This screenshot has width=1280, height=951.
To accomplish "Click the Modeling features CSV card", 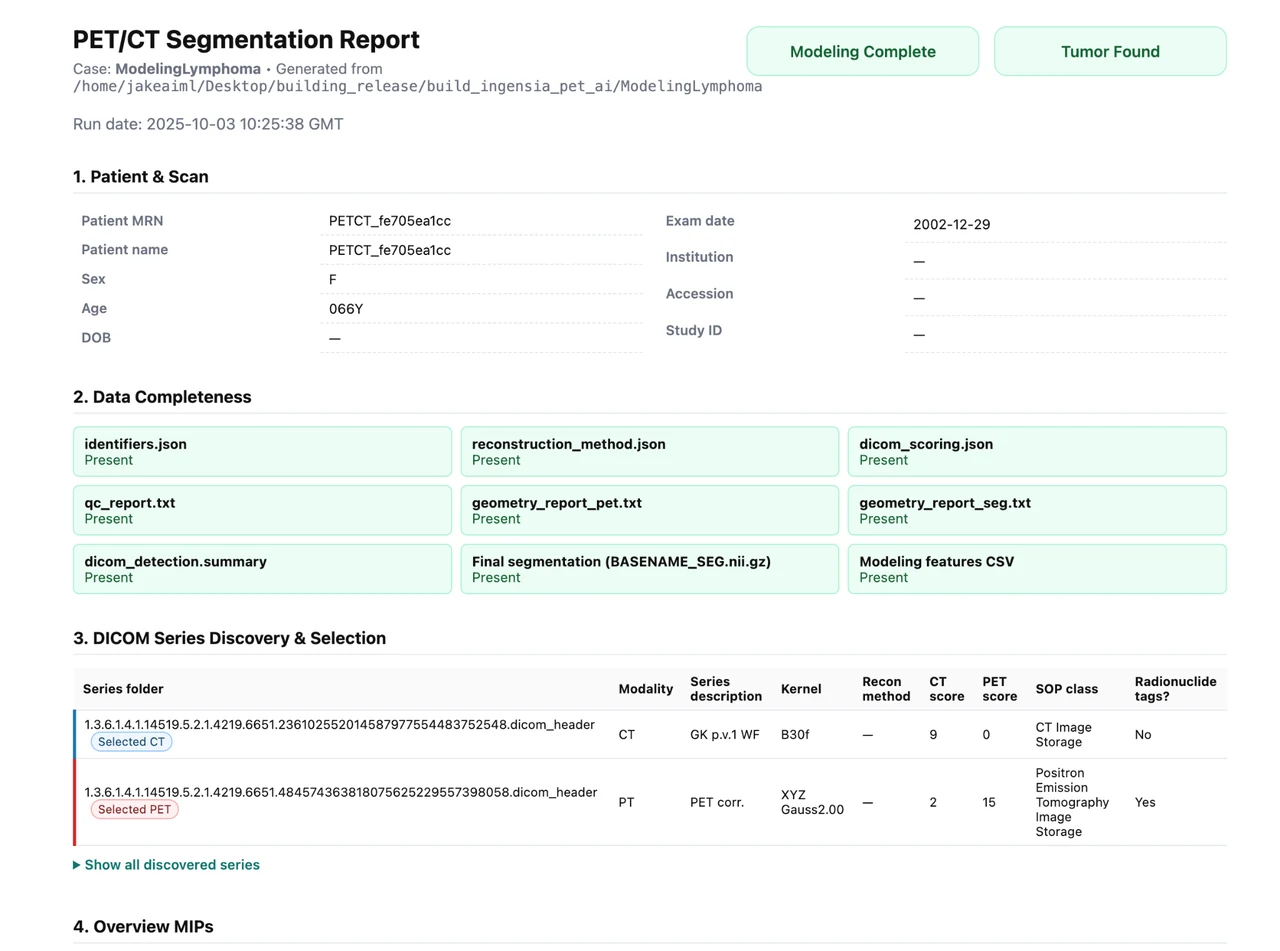I will coord(1037,569).
